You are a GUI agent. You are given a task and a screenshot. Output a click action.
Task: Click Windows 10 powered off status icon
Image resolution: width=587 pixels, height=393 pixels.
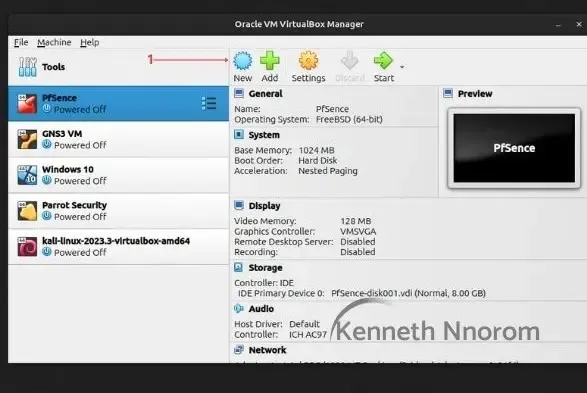point(46,180)
